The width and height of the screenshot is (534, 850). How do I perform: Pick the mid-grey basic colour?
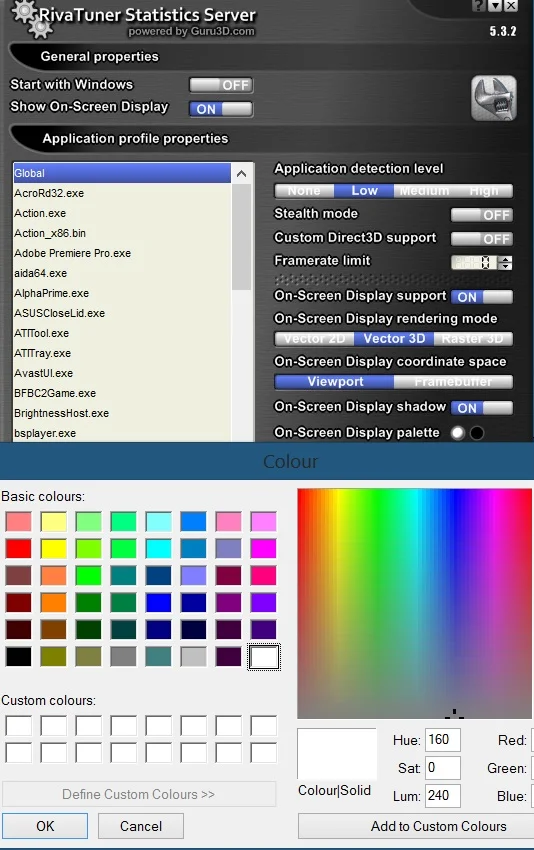124,656
